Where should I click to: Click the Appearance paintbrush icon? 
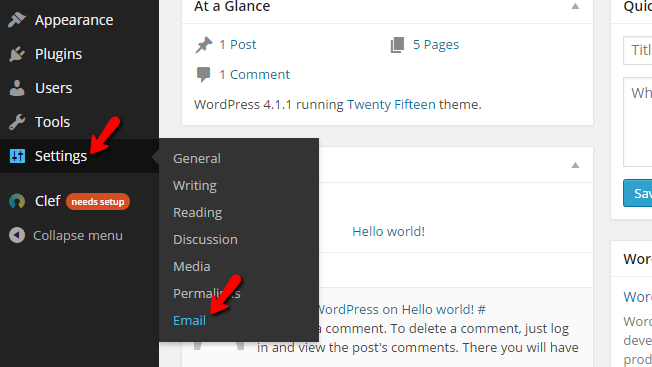coord(17,20)
